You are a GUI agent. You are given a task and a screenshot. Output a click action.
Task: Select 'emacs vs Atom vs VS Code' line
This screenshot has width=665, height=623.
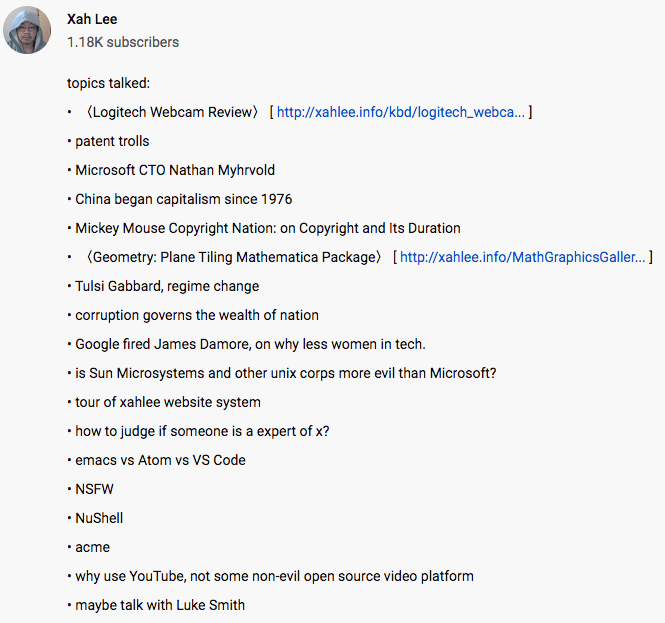156,460
